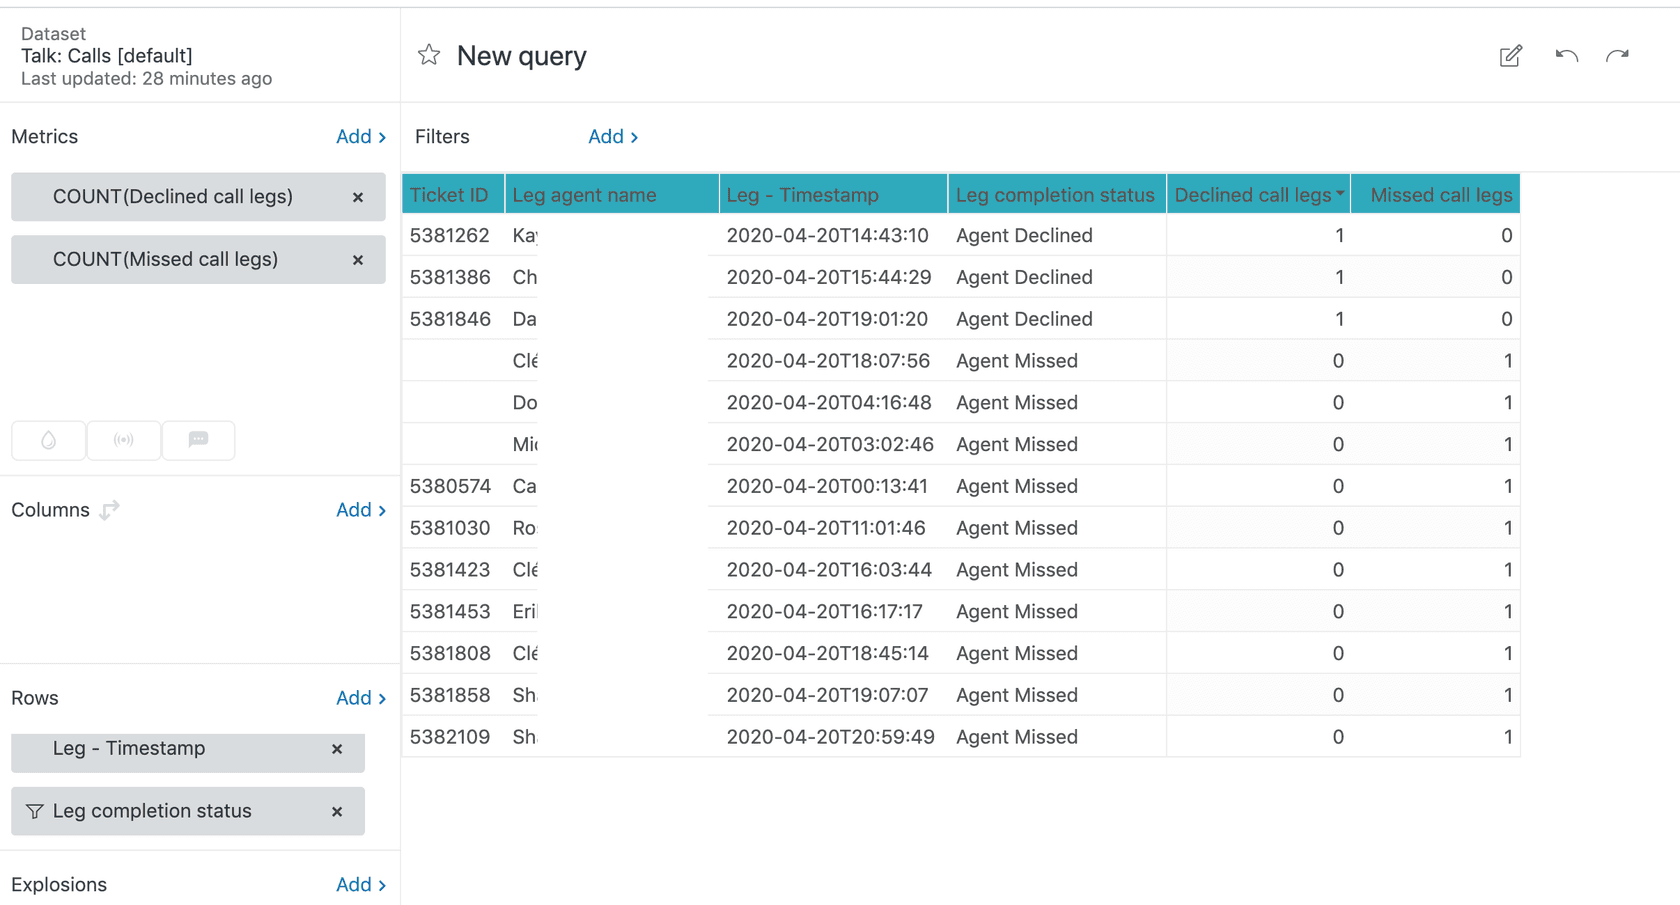Screen dimensions: 1680x905
Task: Remove Leg - Timestamp from Rows
Action: [337, 748]
